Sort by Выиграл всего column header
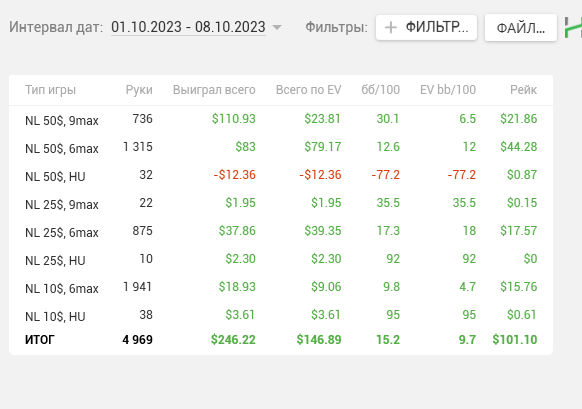Screen dimensions: 582x409 pos(214,90)
